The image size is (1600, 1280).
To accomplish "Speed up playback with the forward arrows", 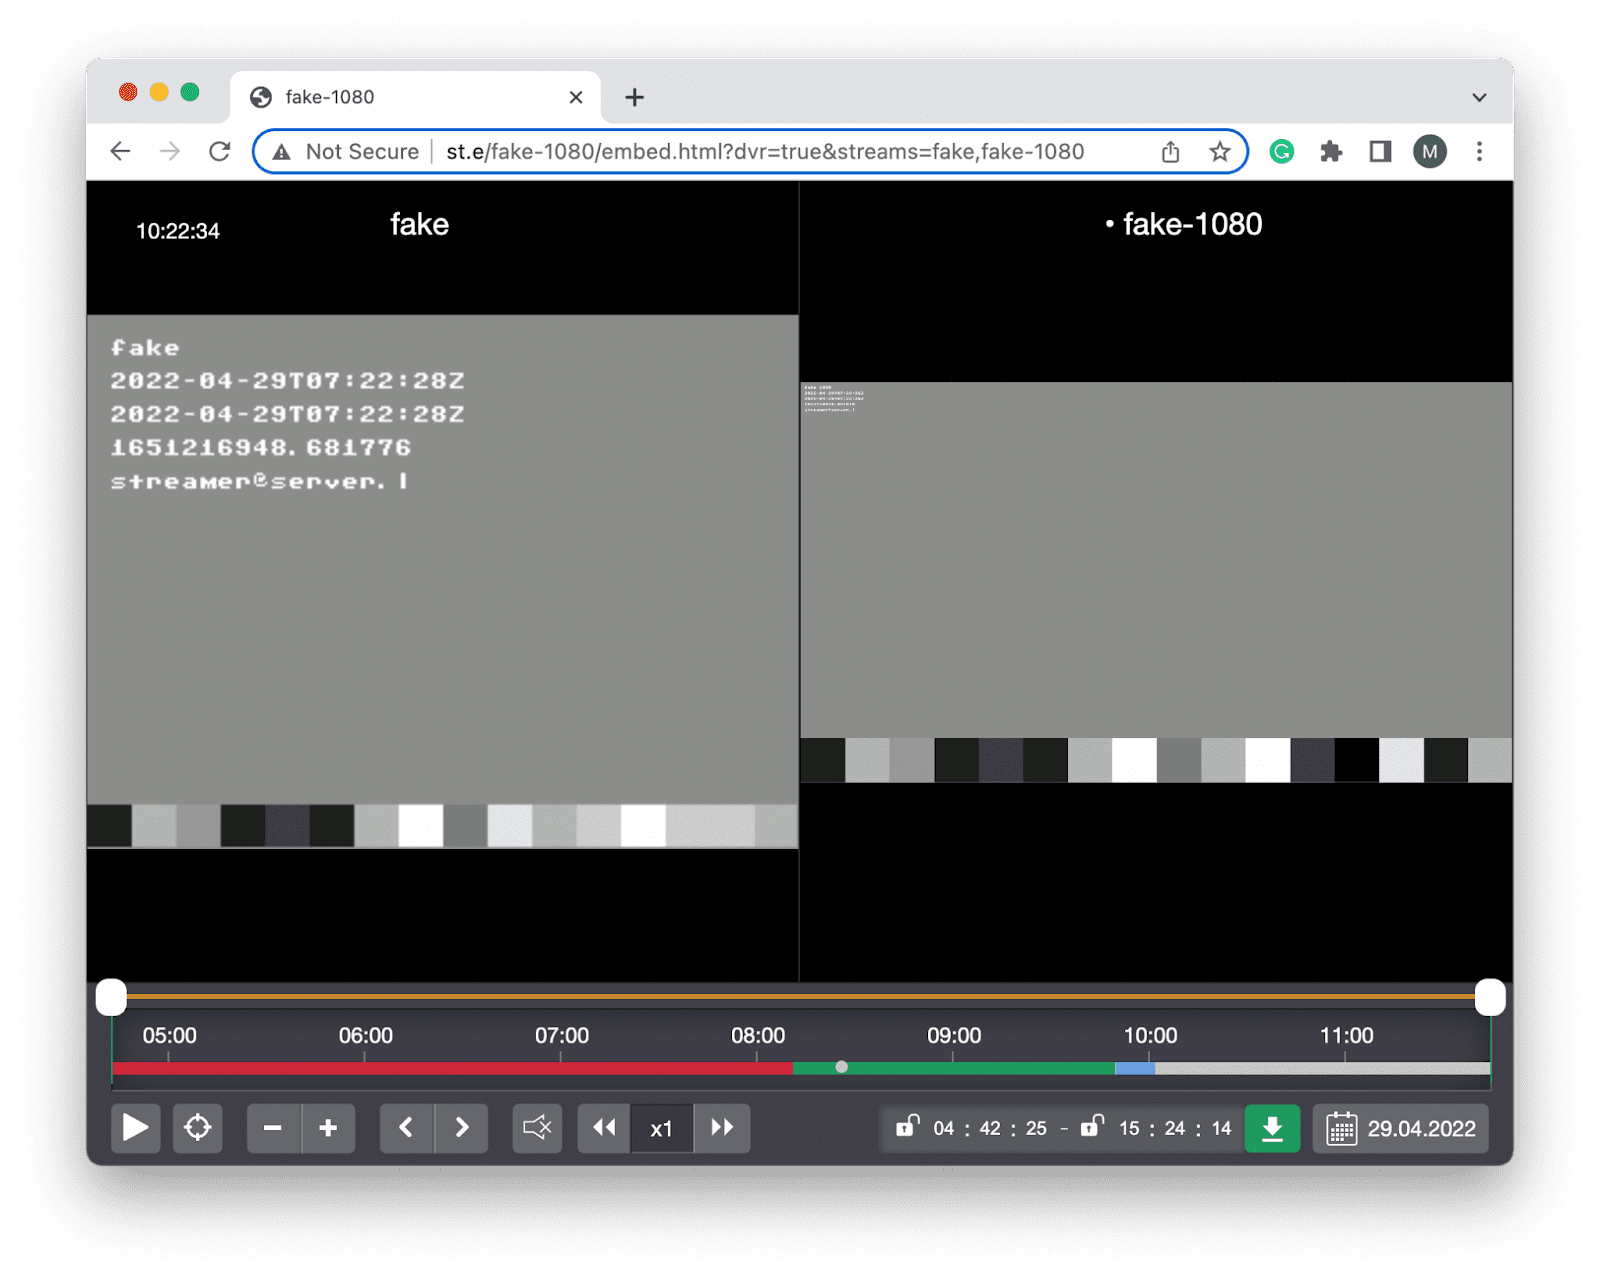I will [x=722, y=1128].
